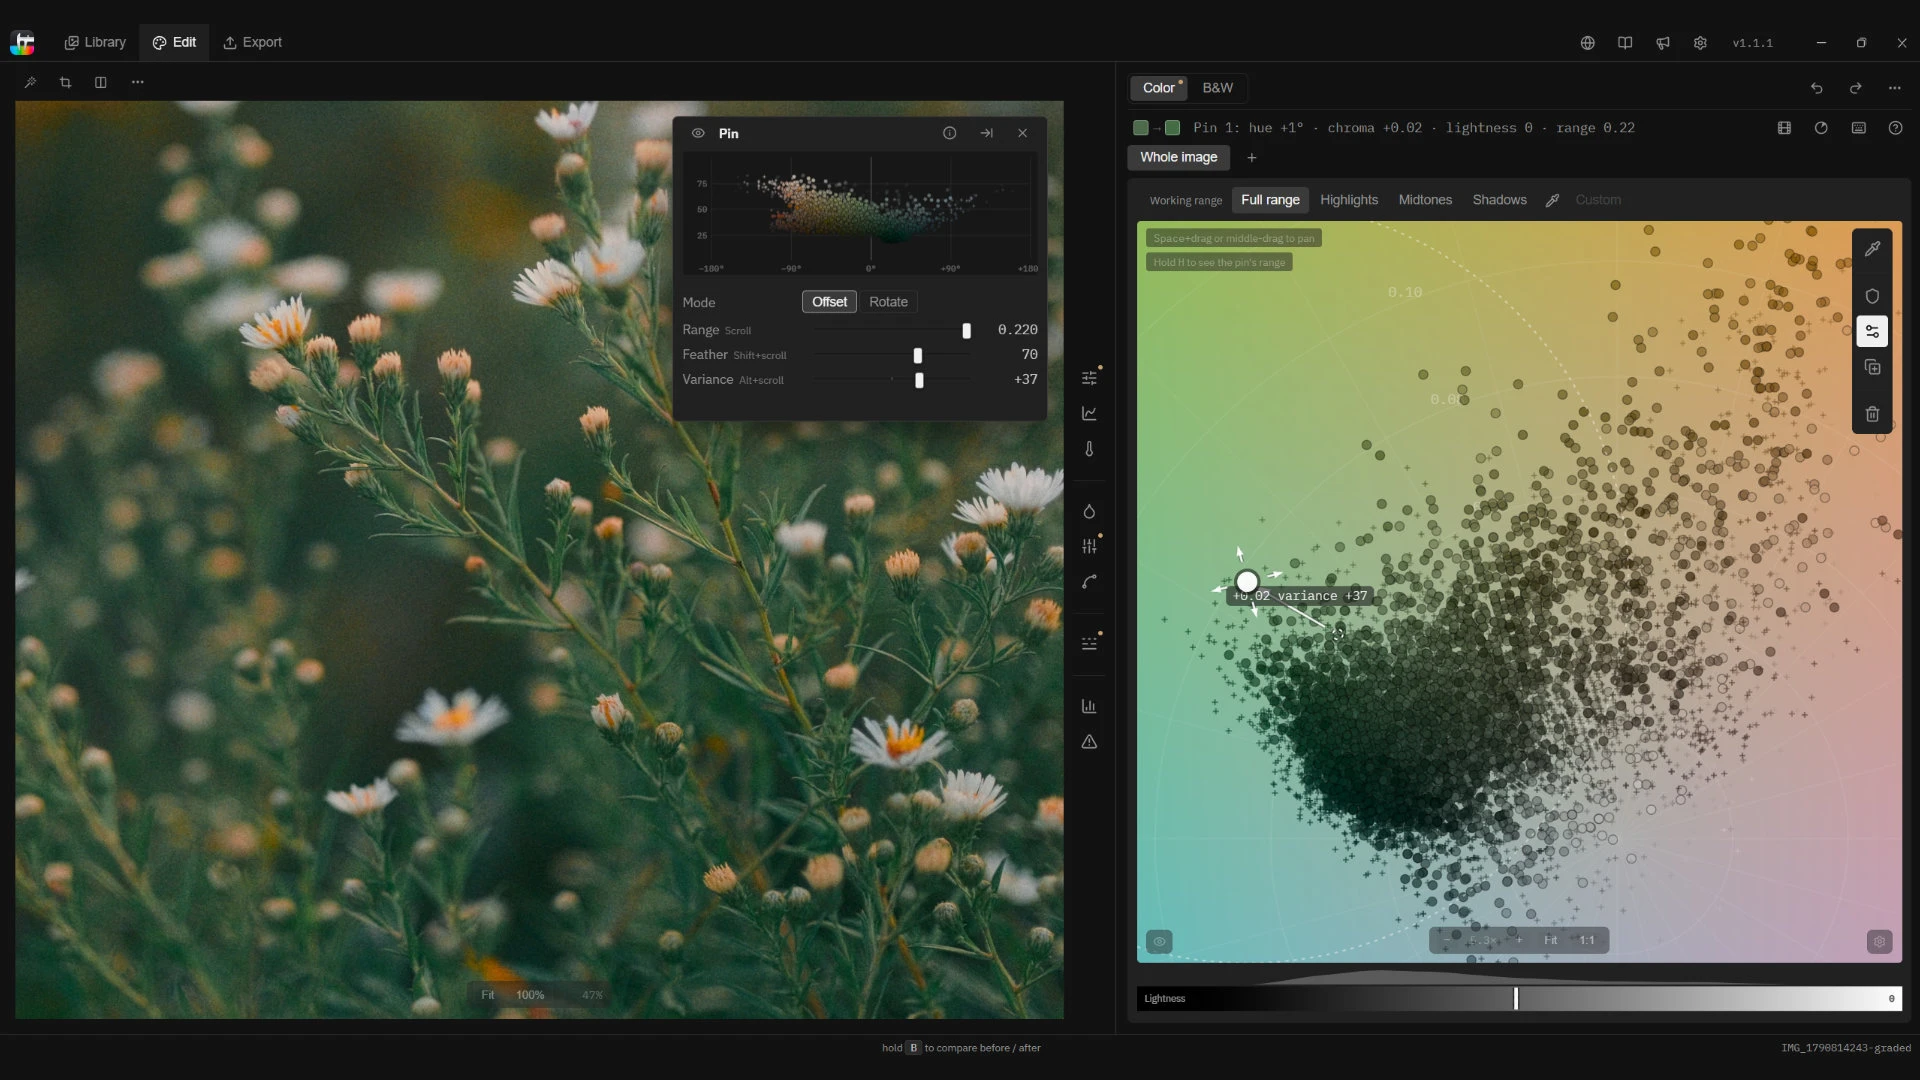Open the tone curve panel

click(x=1089, y=413)
